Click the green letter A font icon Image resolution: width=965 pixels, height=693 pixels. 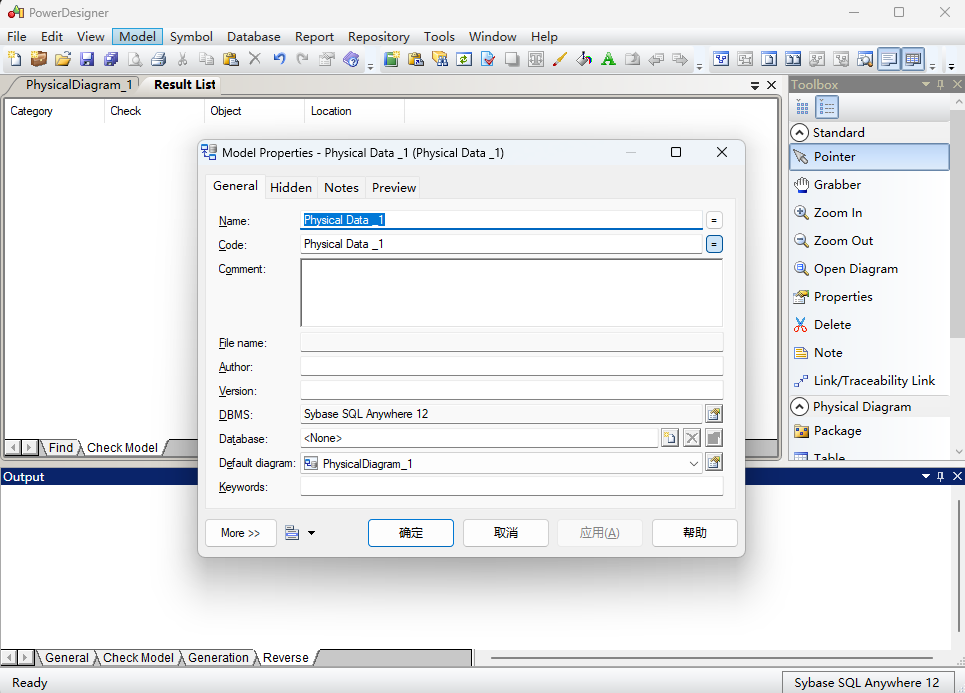(x=608, y=59)
